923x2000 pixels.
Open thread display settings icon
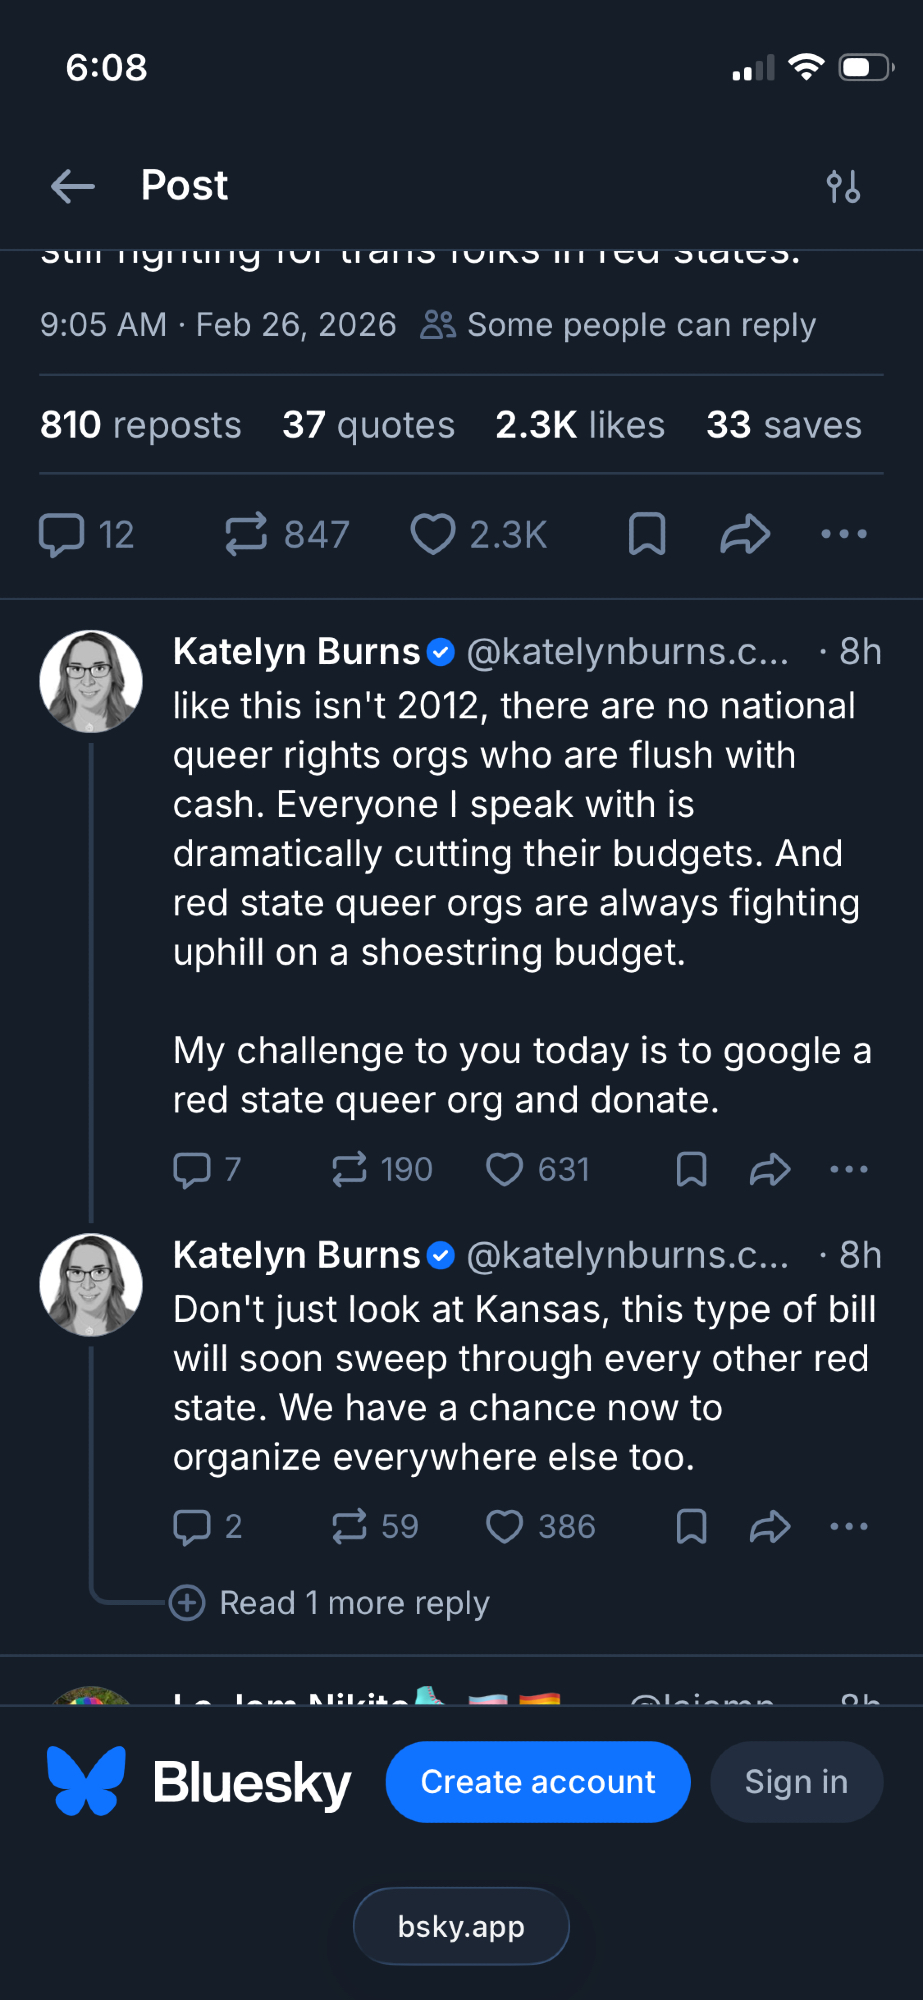point(843,187)
